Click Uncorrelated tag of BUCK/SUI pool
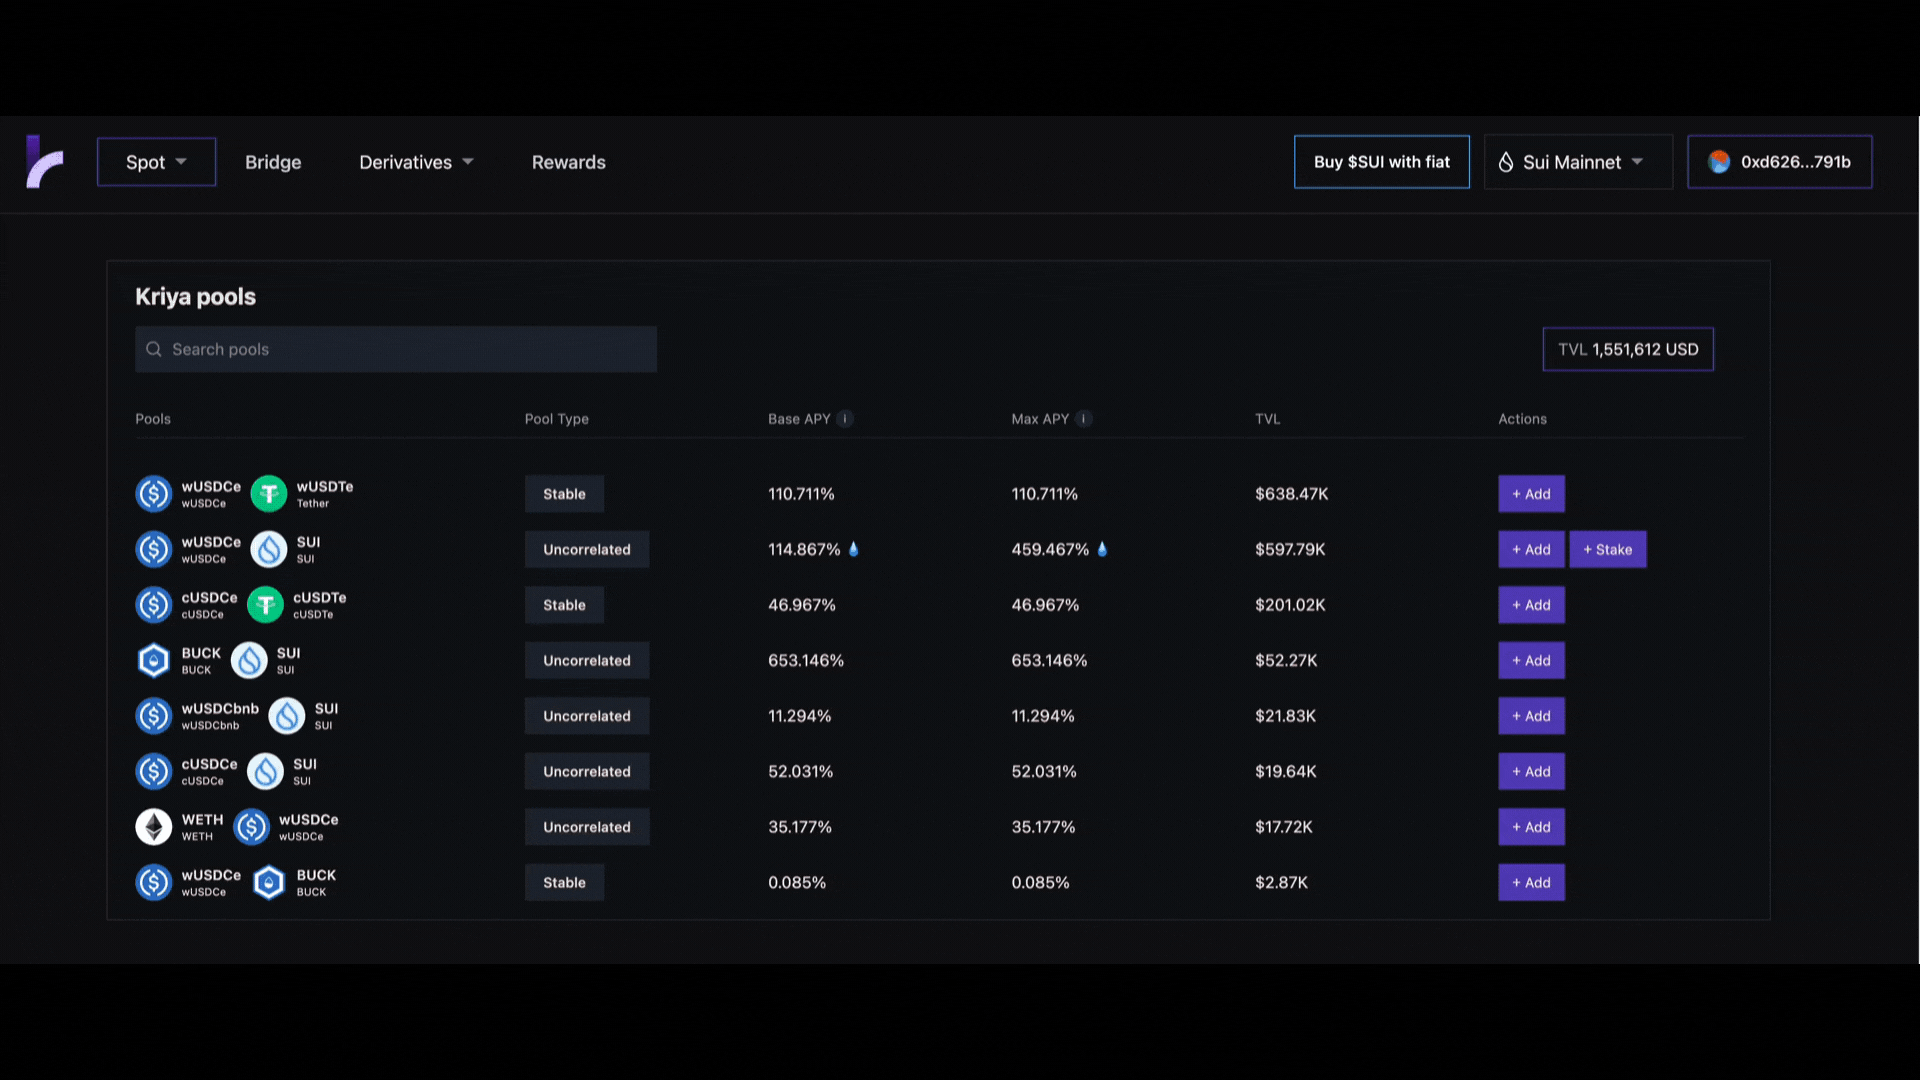Screen dimensions: 1920x1080 pos(587,660)
